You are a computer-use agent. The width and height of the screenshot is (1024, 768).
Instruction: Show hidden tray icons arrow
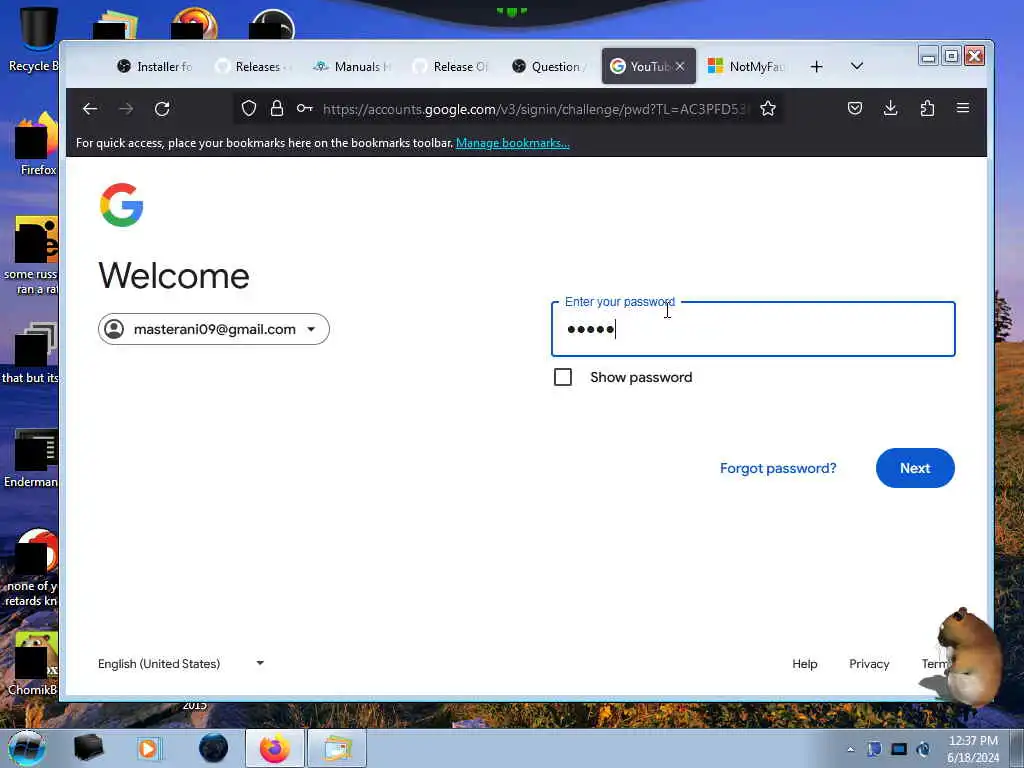point(850,749)
